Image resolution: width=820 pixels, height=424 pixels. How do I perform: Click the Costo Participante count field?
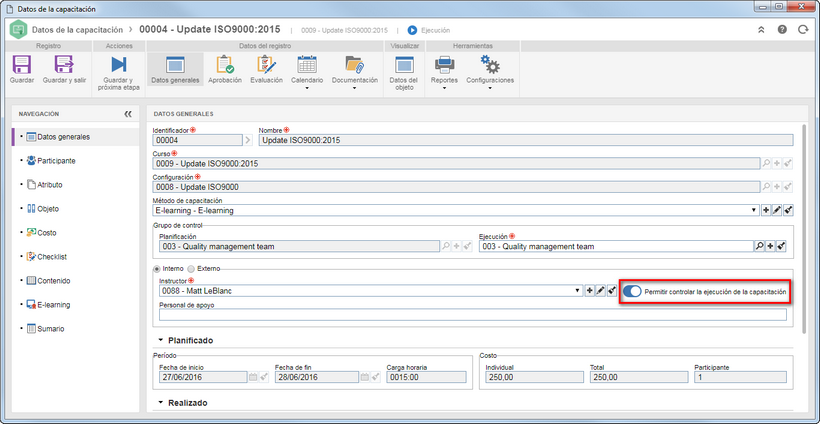pyautogui.click(x=741, y=377)
